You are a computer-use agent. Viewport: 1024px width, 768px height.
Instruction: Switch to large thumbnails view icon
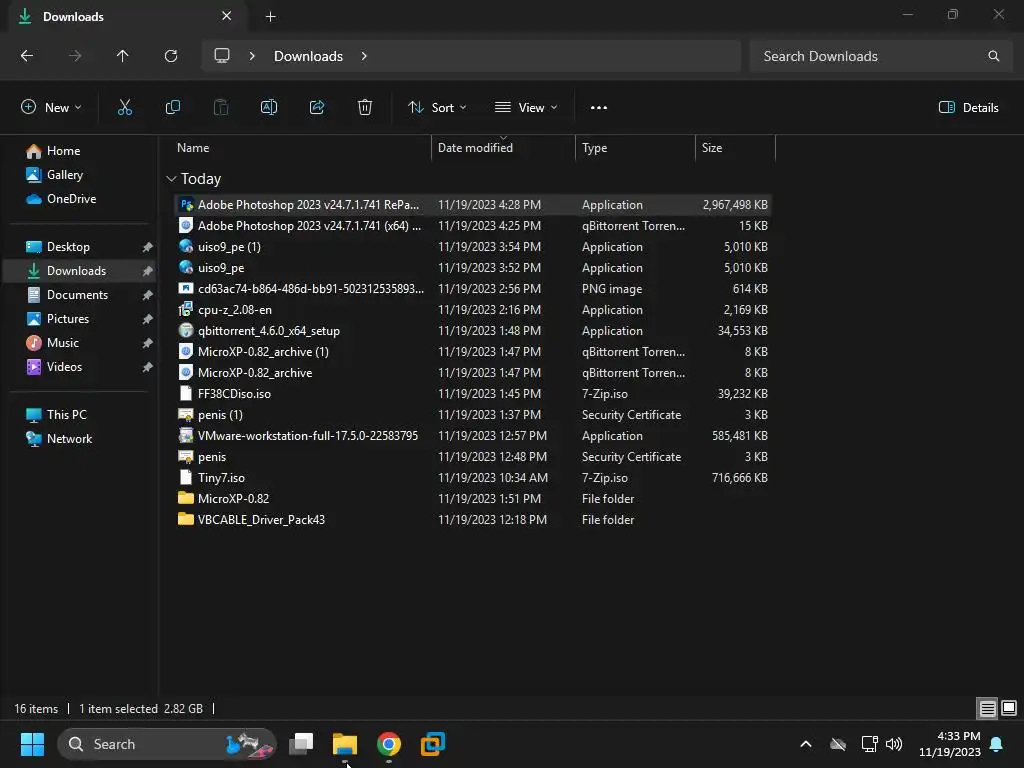(1009, 708)
